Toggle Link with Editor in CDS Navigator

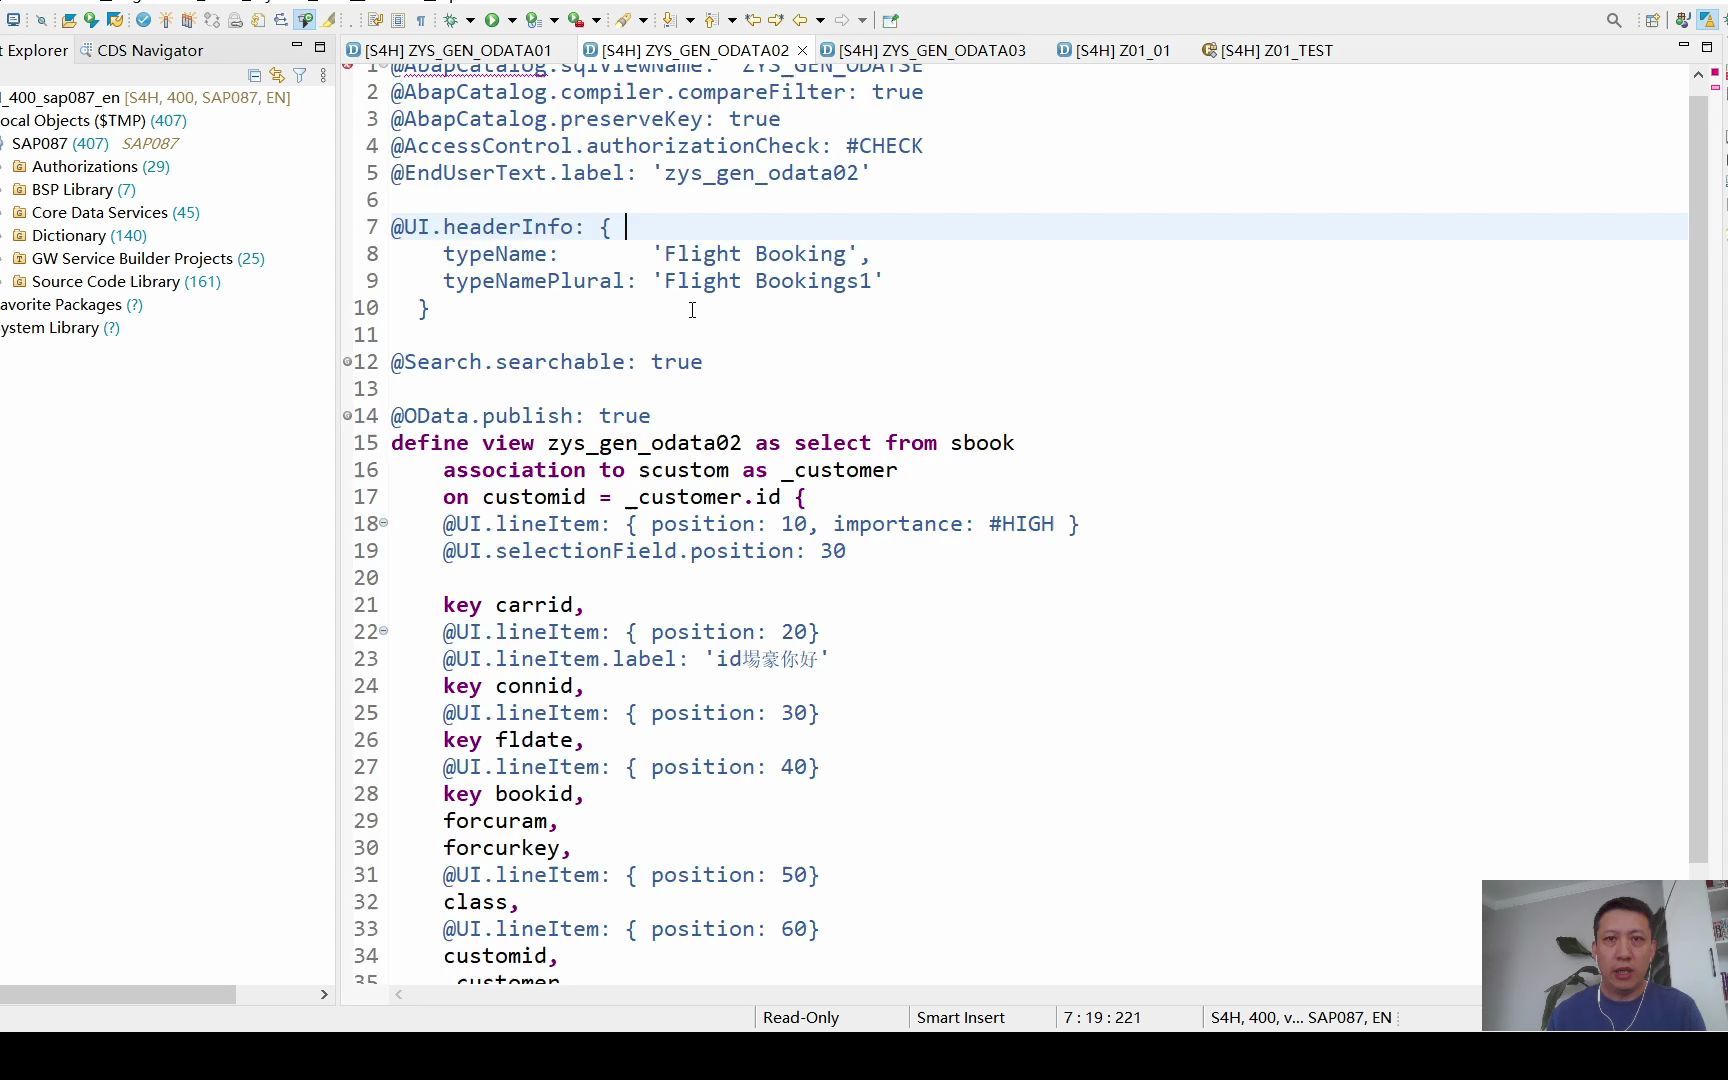click(277, 75)
